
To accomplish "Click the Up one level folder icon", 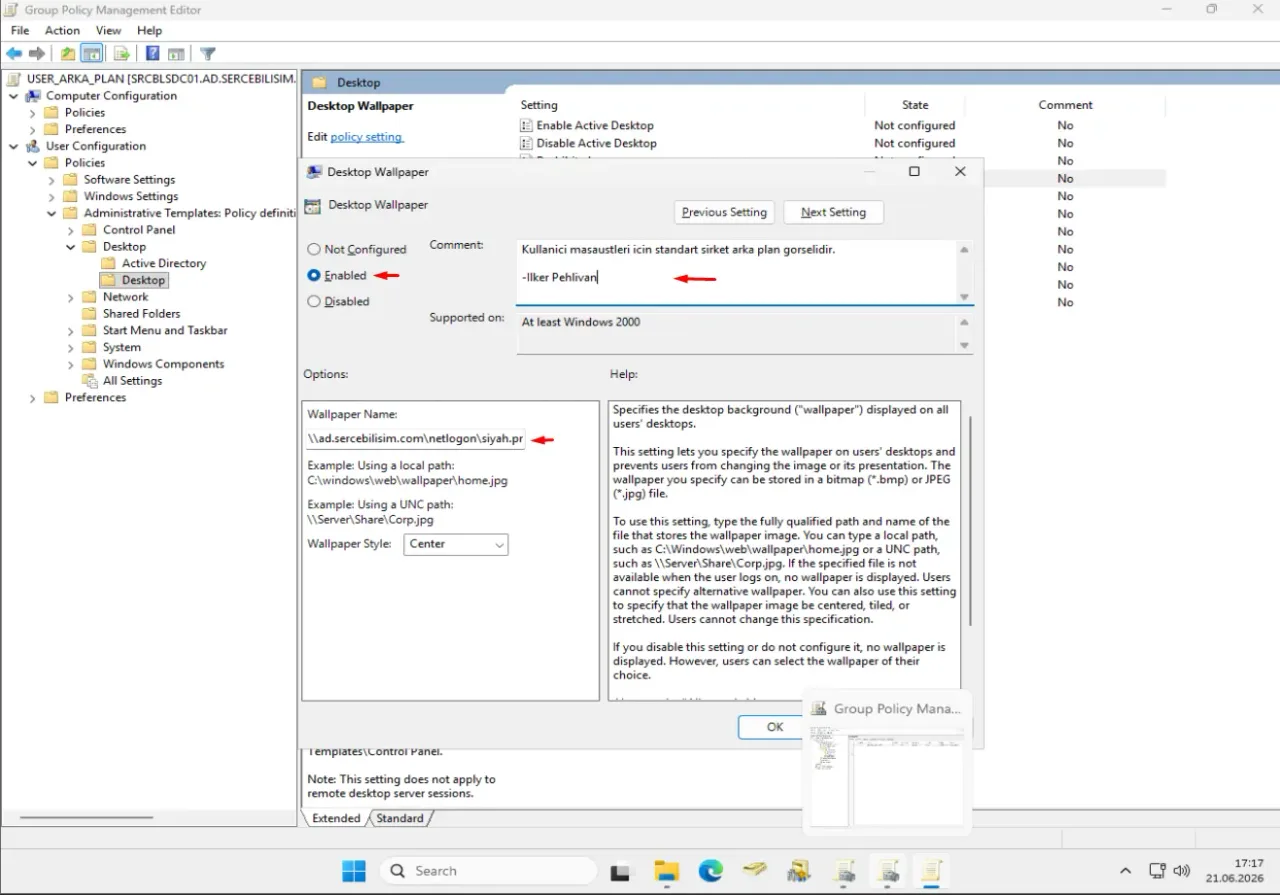I will 67,54.
